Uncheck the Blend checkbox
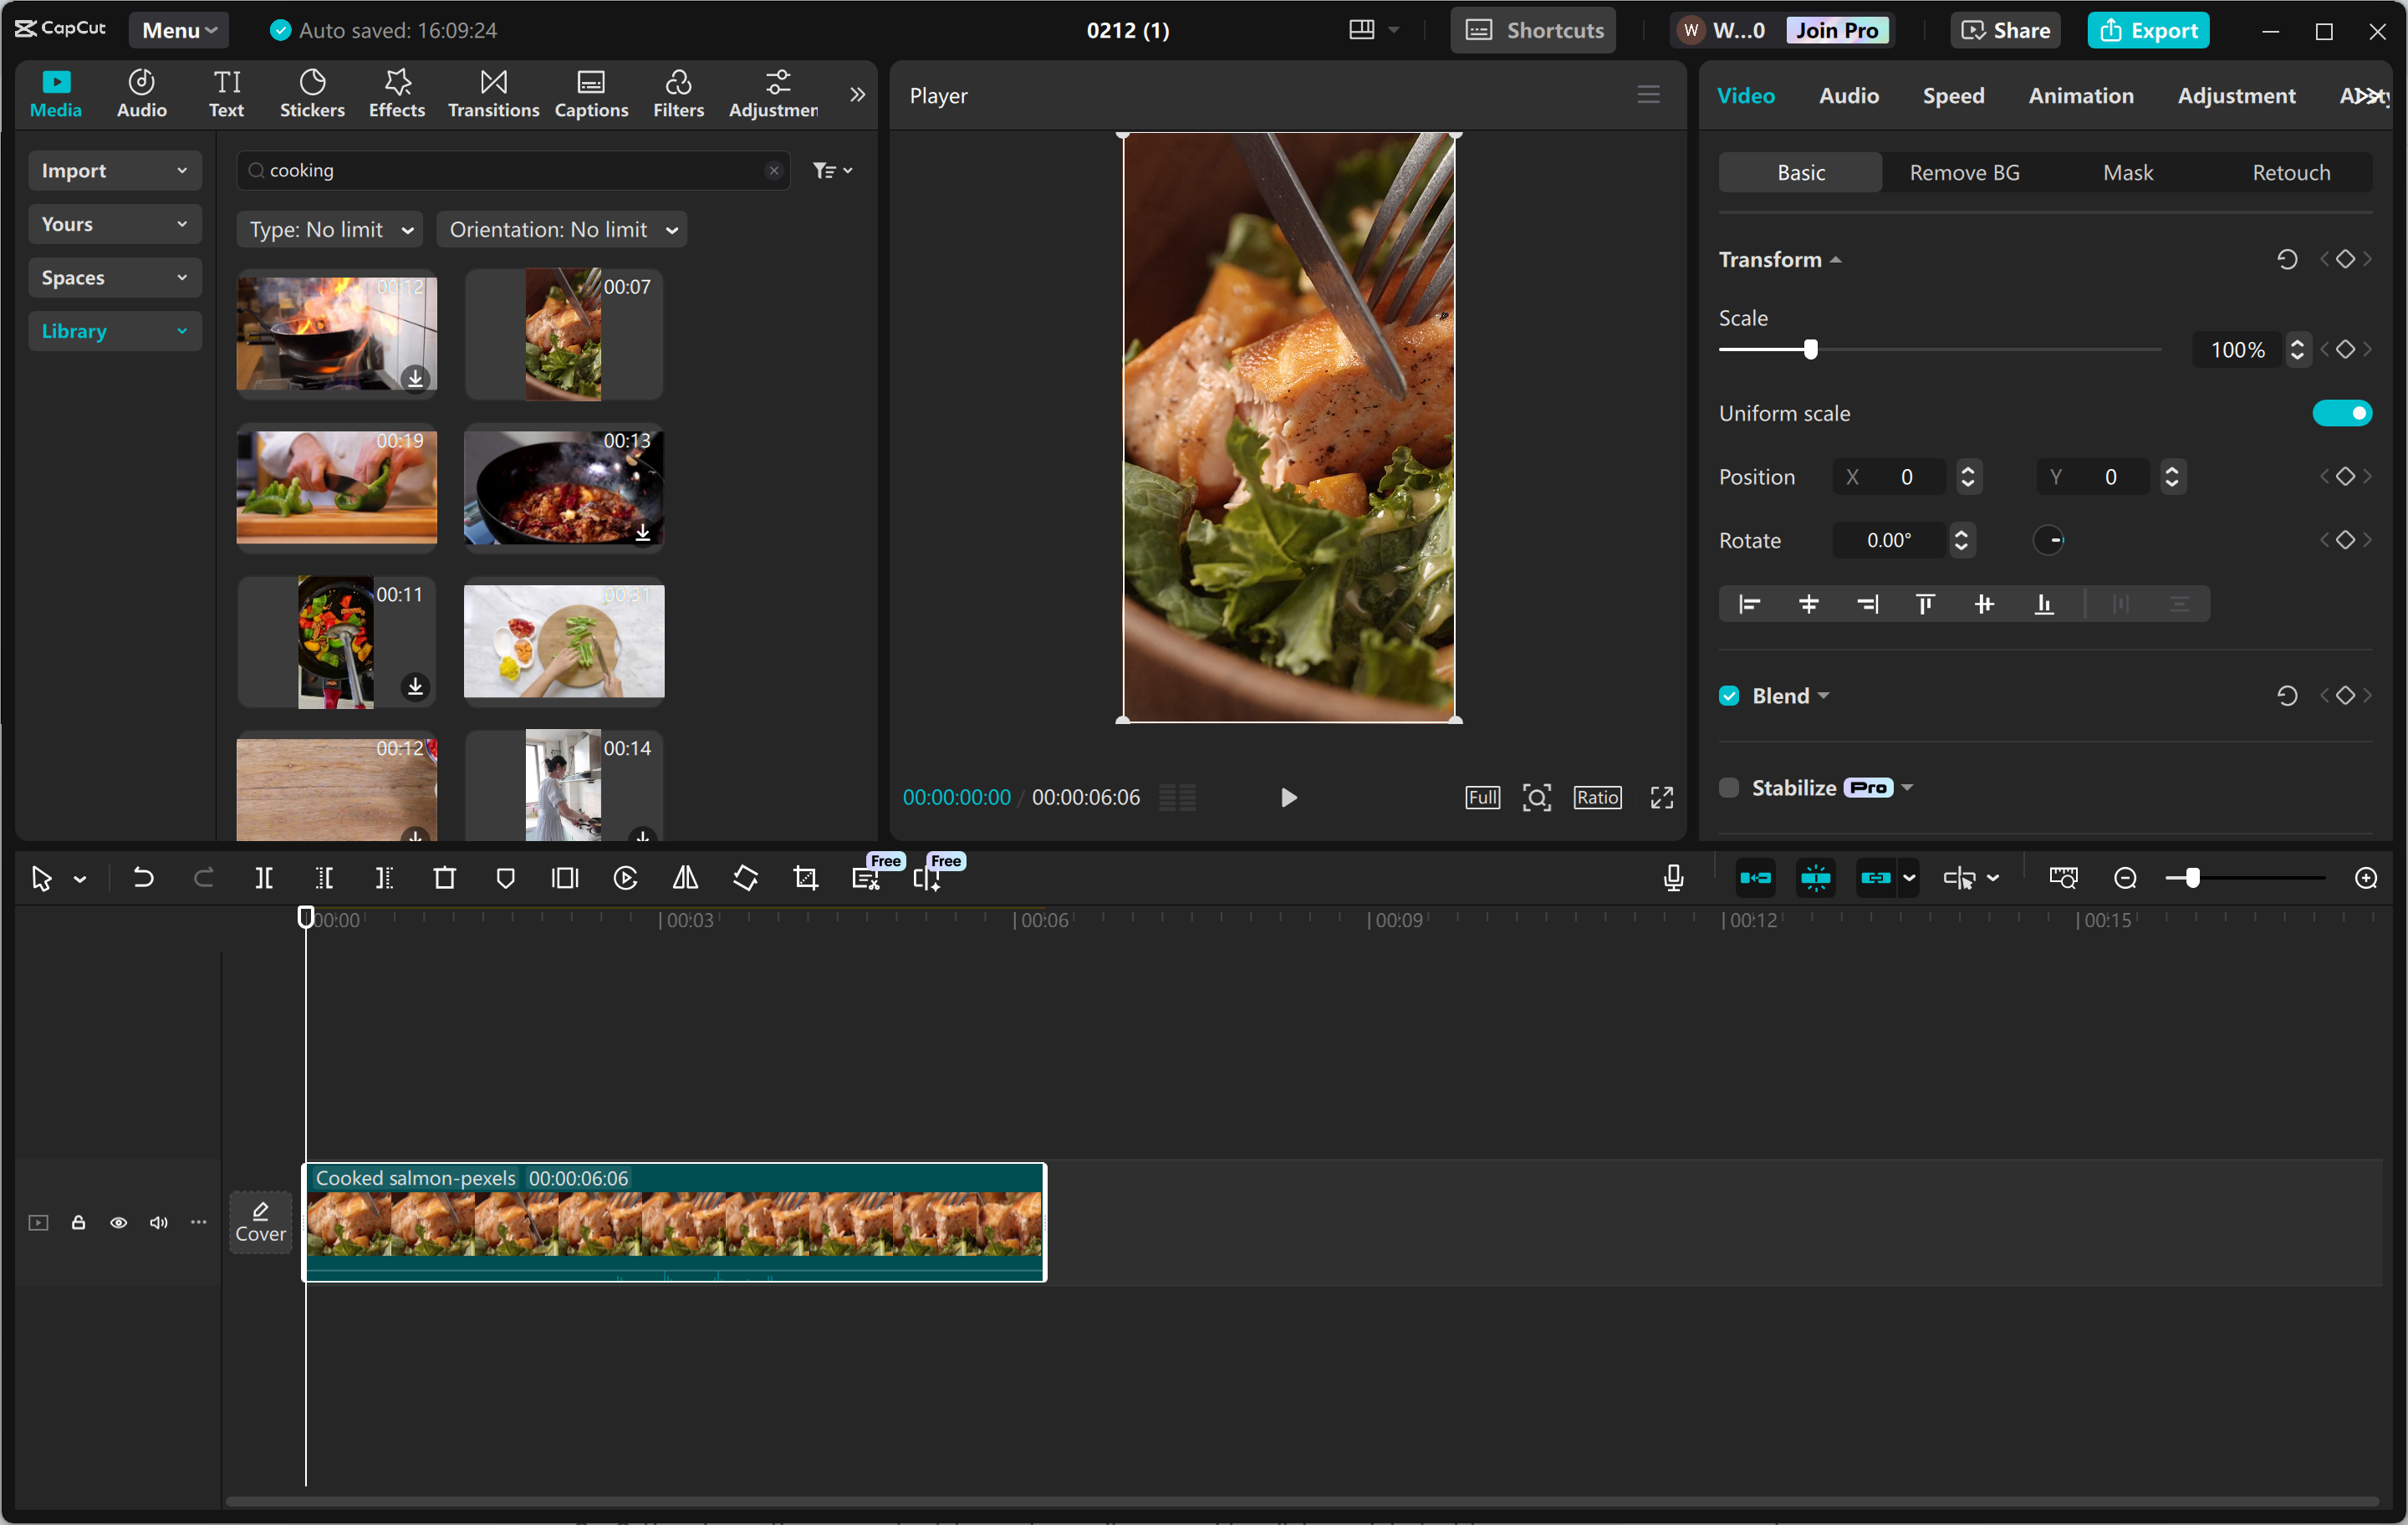This screenshot has width=2408, height=1525. [x=1729, y=694]
